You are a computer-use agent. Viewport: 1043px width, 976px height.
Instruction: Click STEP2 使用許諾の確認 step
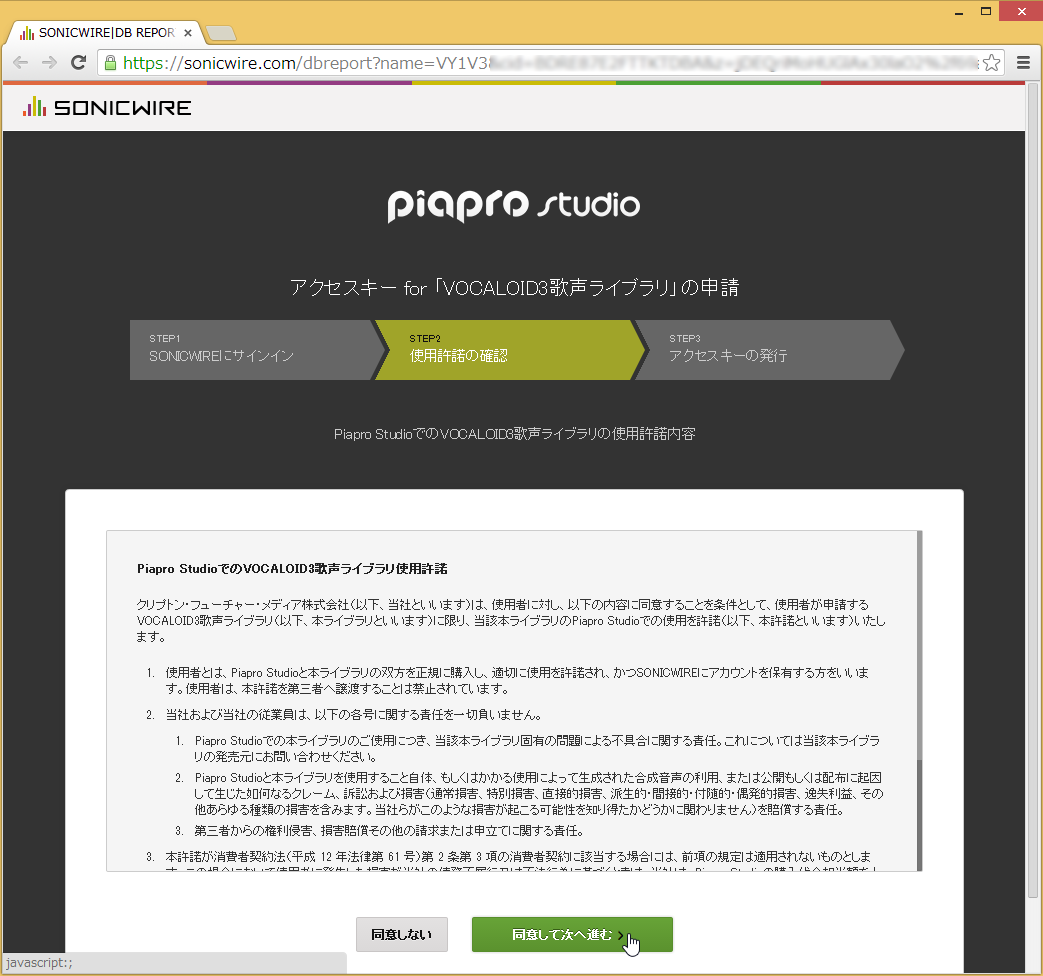505,349
